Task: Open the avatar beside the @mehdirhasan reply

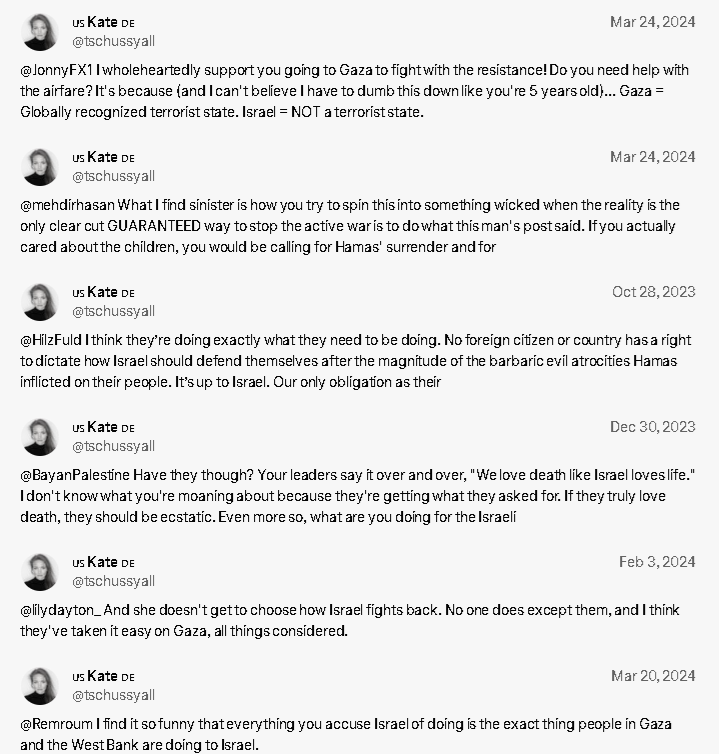Action: (39, 167)
